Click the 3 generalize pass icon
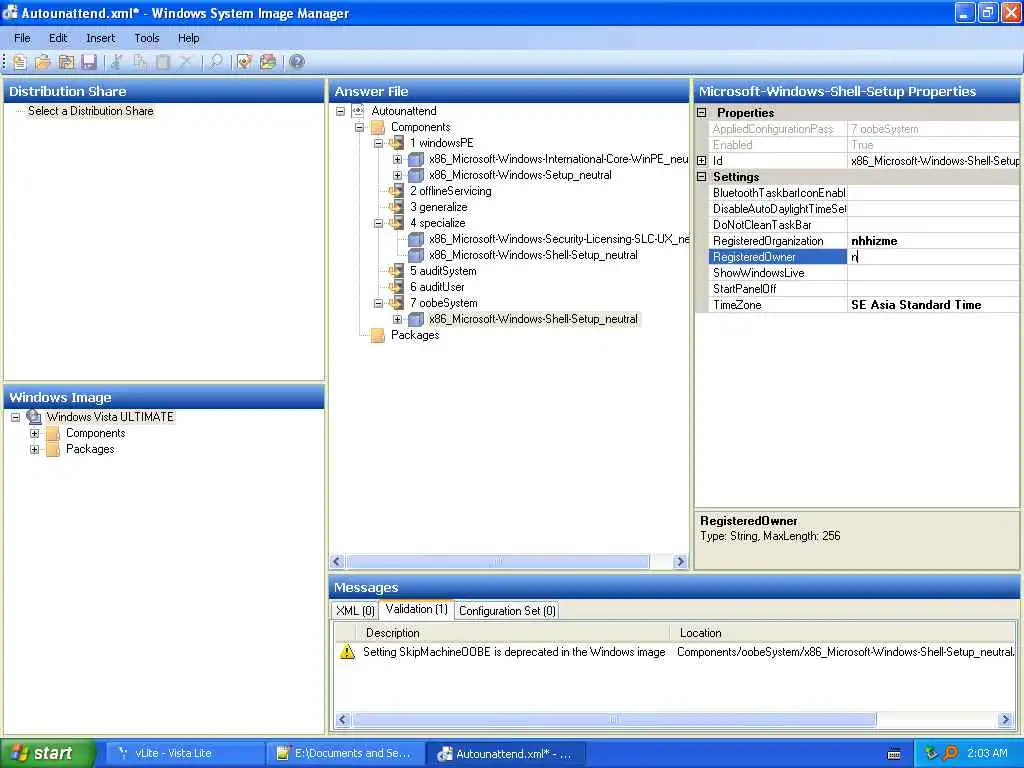Image resolution: width=1024 pixels, height=768 pixels. click(x=396, y=207)
